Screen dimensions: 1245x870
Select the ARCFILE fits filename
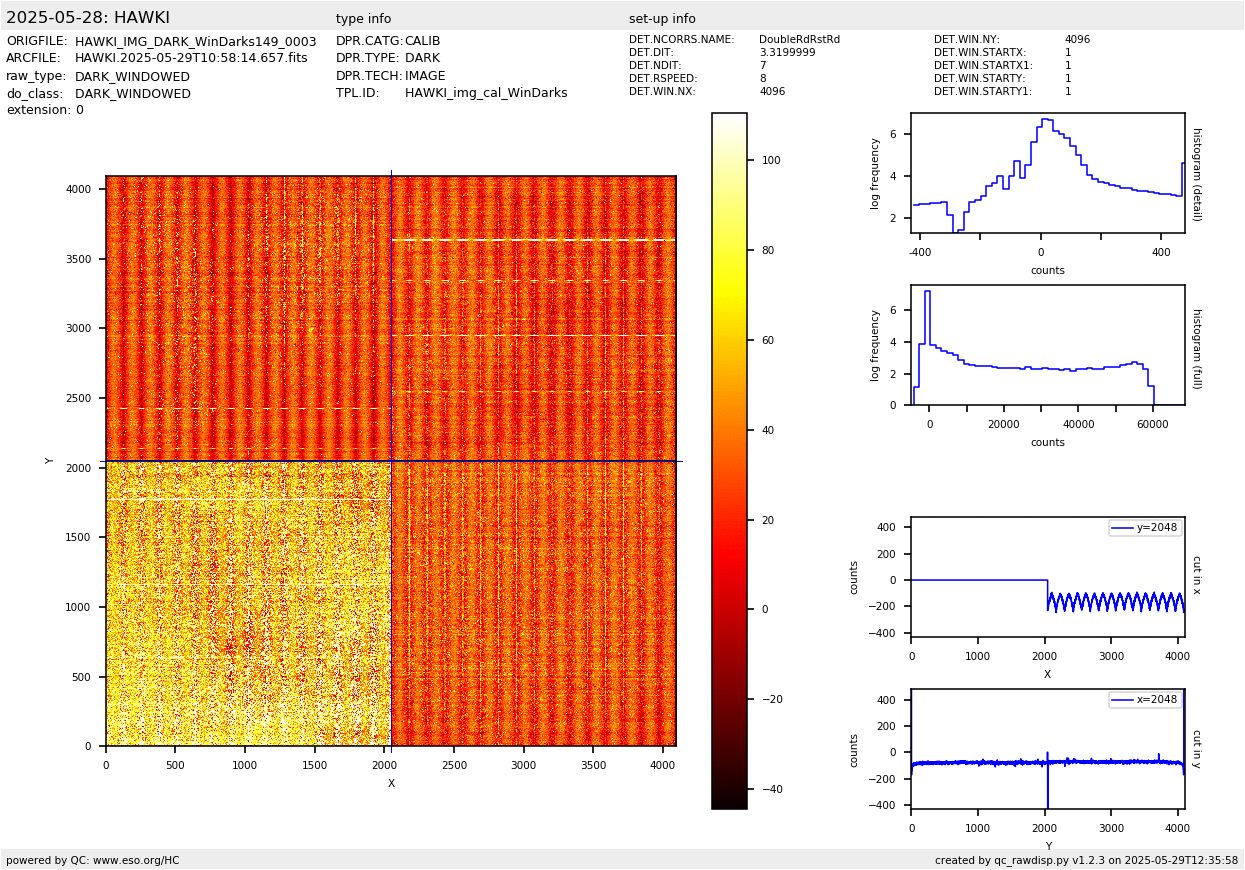(191, 58)
